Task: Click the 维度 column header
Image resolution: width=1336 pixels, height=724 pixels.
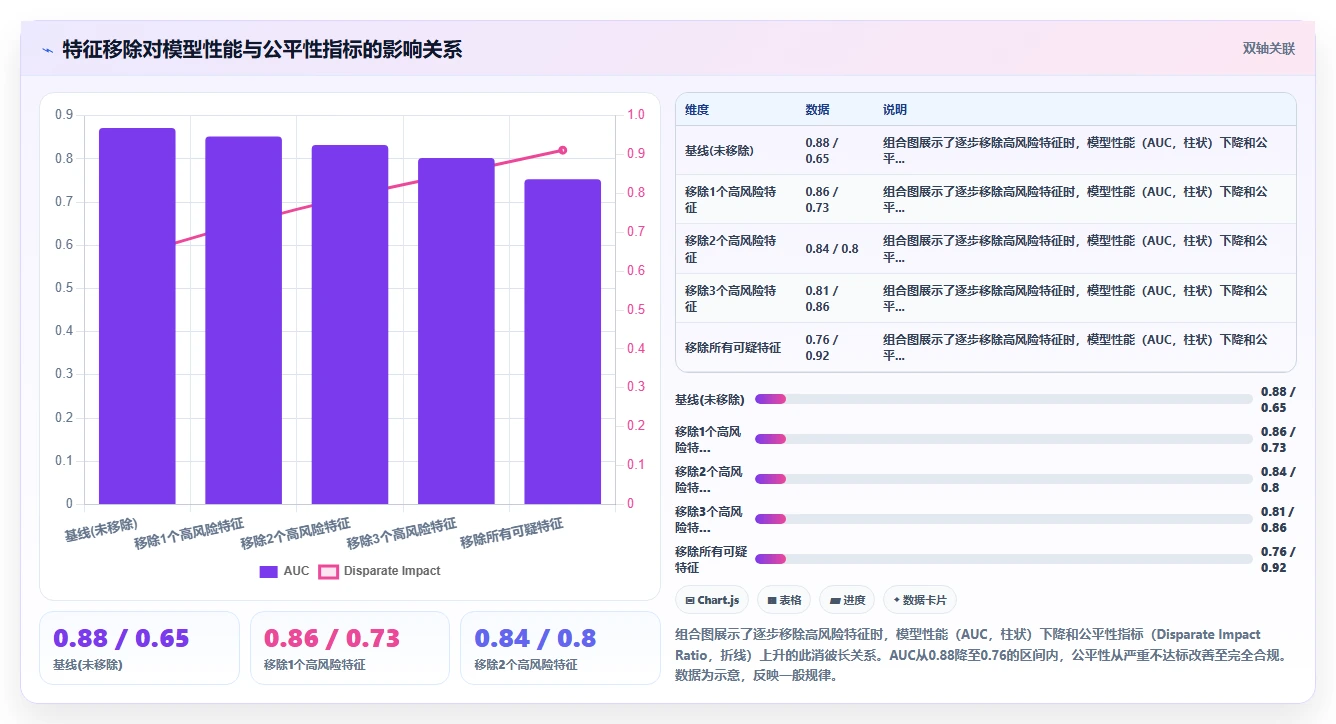Action: 697,110
